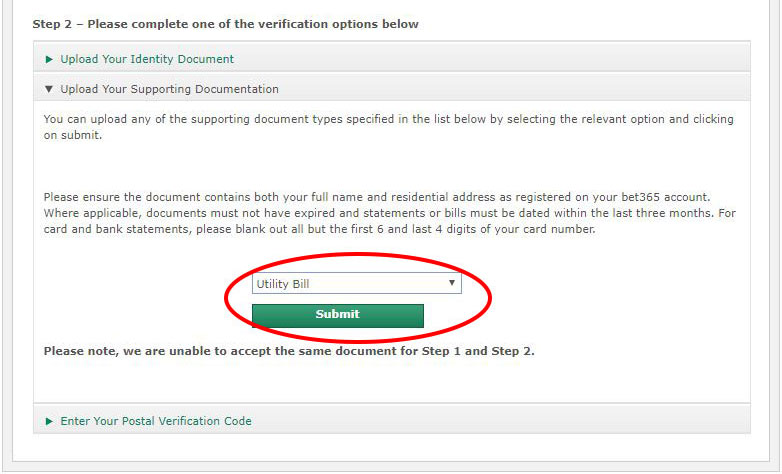Collapse triangle beside Upload Your Supporting Documentation
Screen dimensions: 782x474
(x=50, y=89)
